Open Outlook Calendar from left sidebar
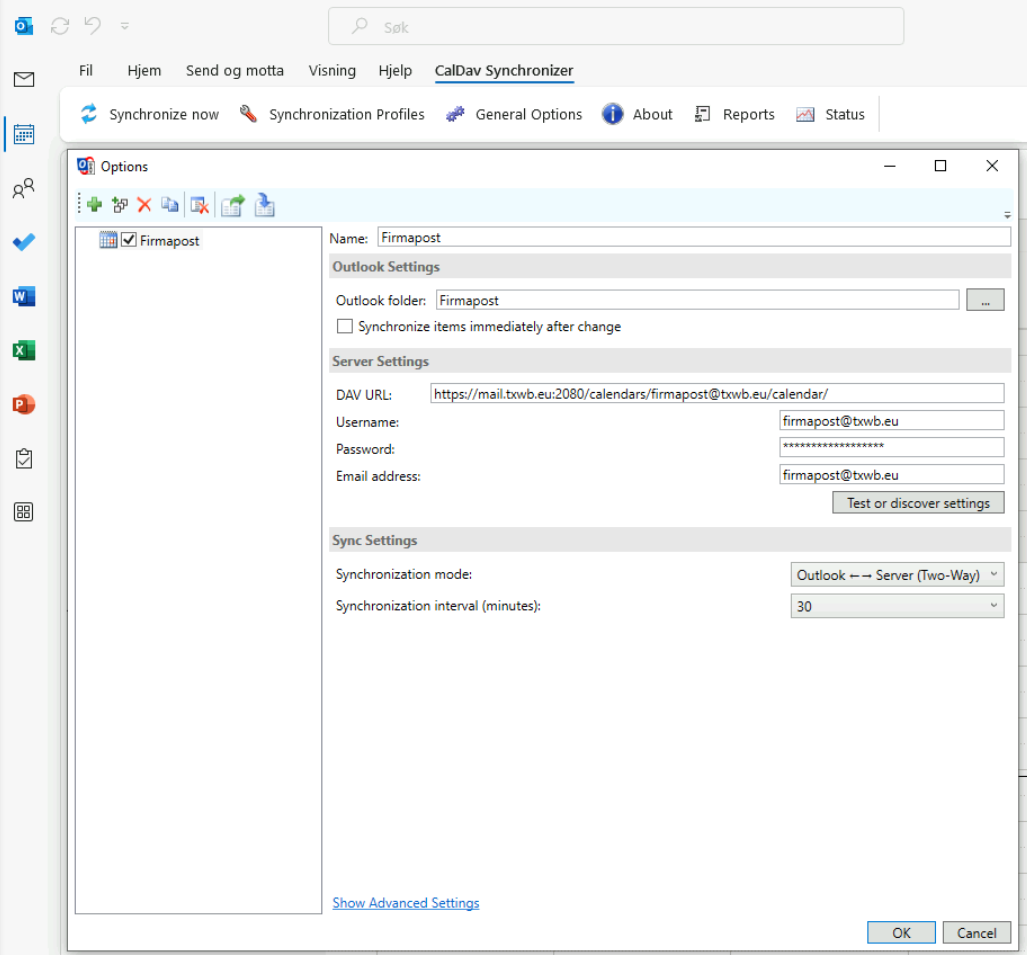 [24, 134]
